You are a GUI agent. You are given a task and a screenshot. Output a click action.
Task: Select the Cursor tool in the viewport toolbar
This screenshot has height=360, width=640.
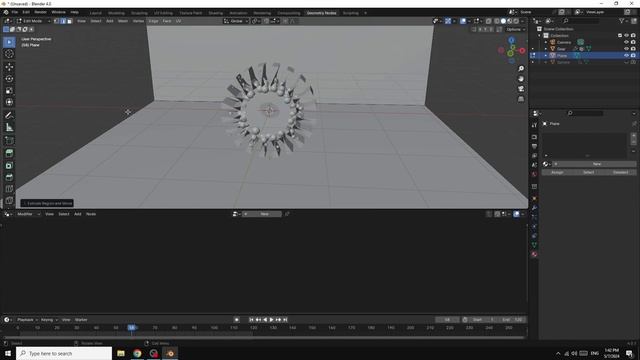(9, 54)
